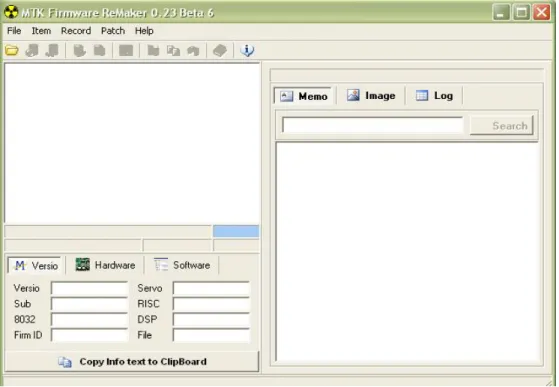Screen dimensions: 559x387
Task: Click the Firm ID input field
Action: coord(89,335)
